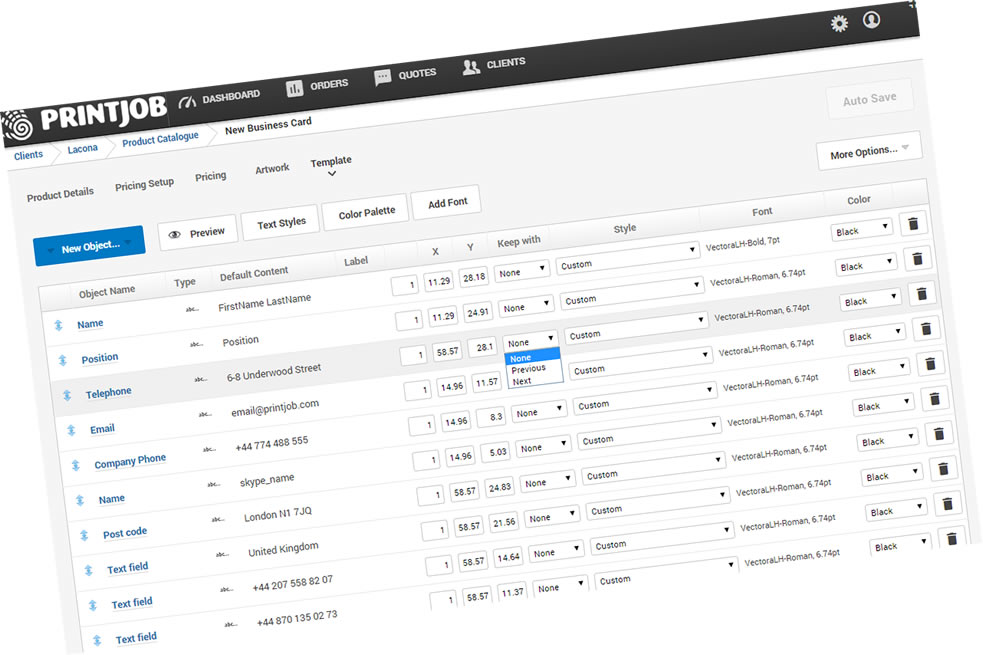Click X field 11.29 in Position row
The height and width of the screenshot is (655, 983).
point(444,317)
